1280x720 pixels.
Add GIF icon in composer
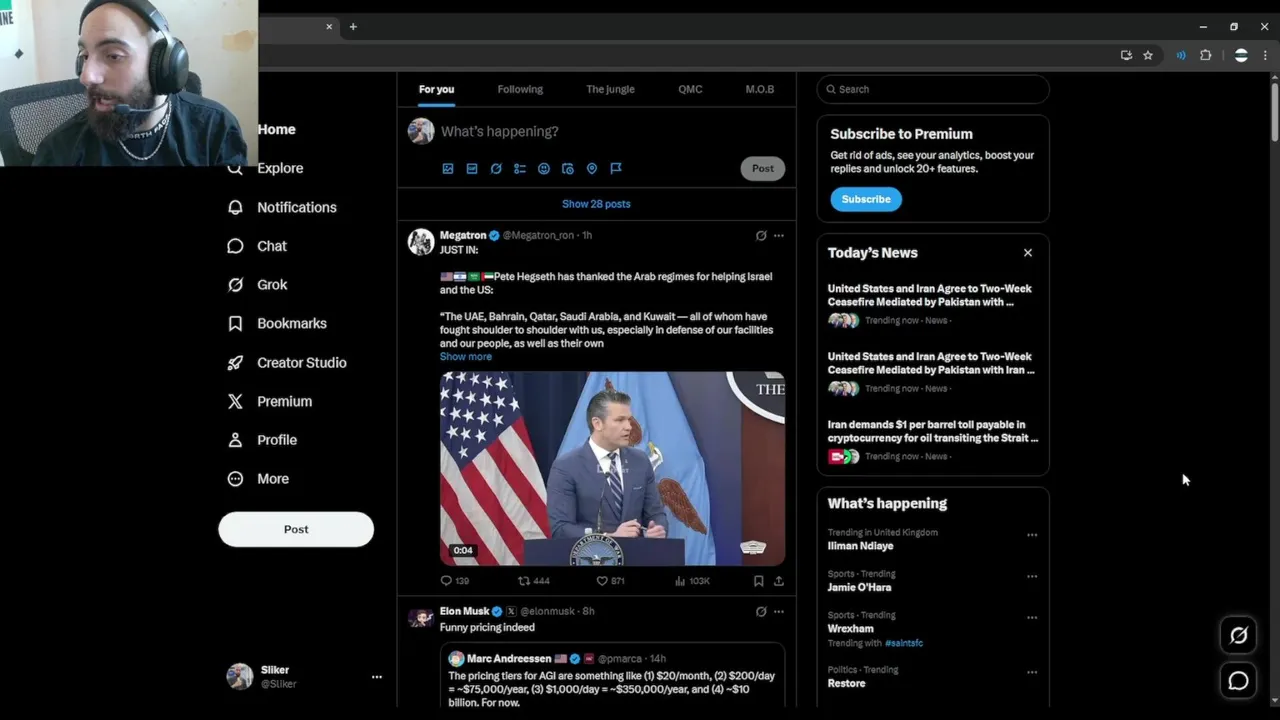tap(472, 169)
